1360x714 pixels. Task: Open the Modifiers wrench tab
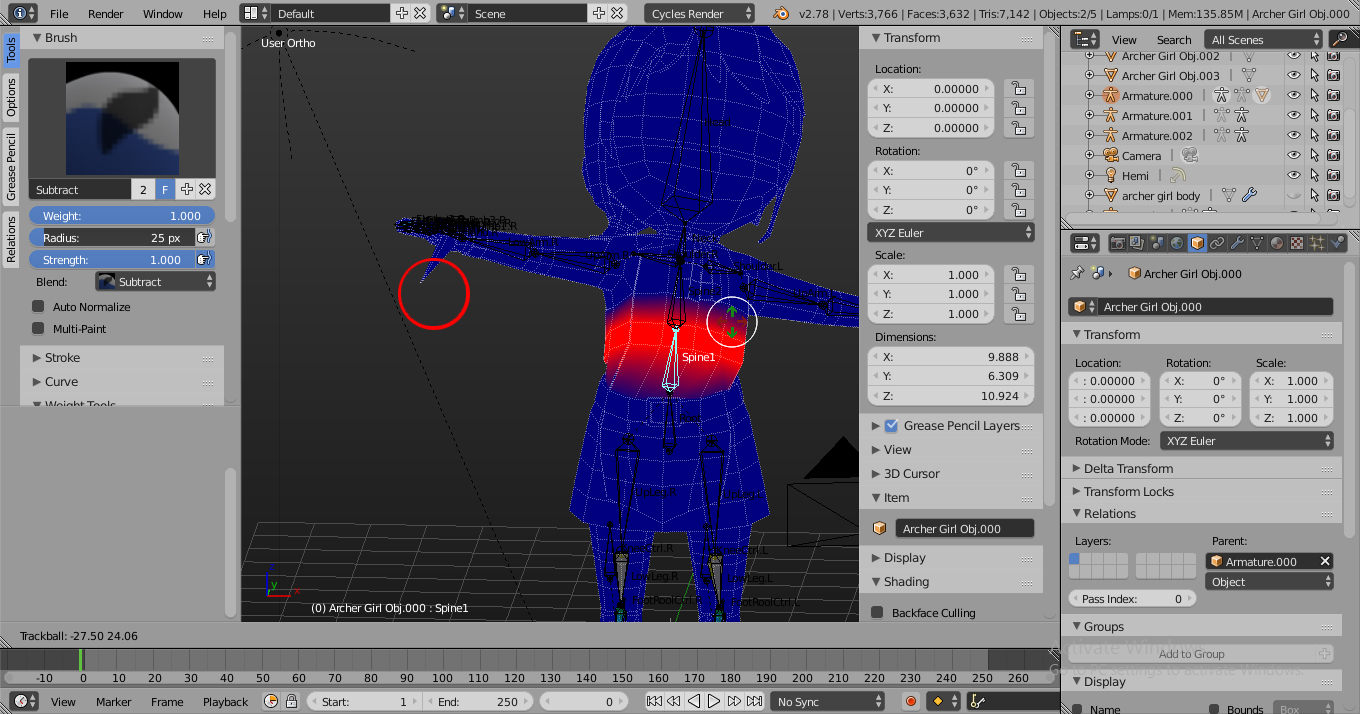click(x=1237, y=243)
